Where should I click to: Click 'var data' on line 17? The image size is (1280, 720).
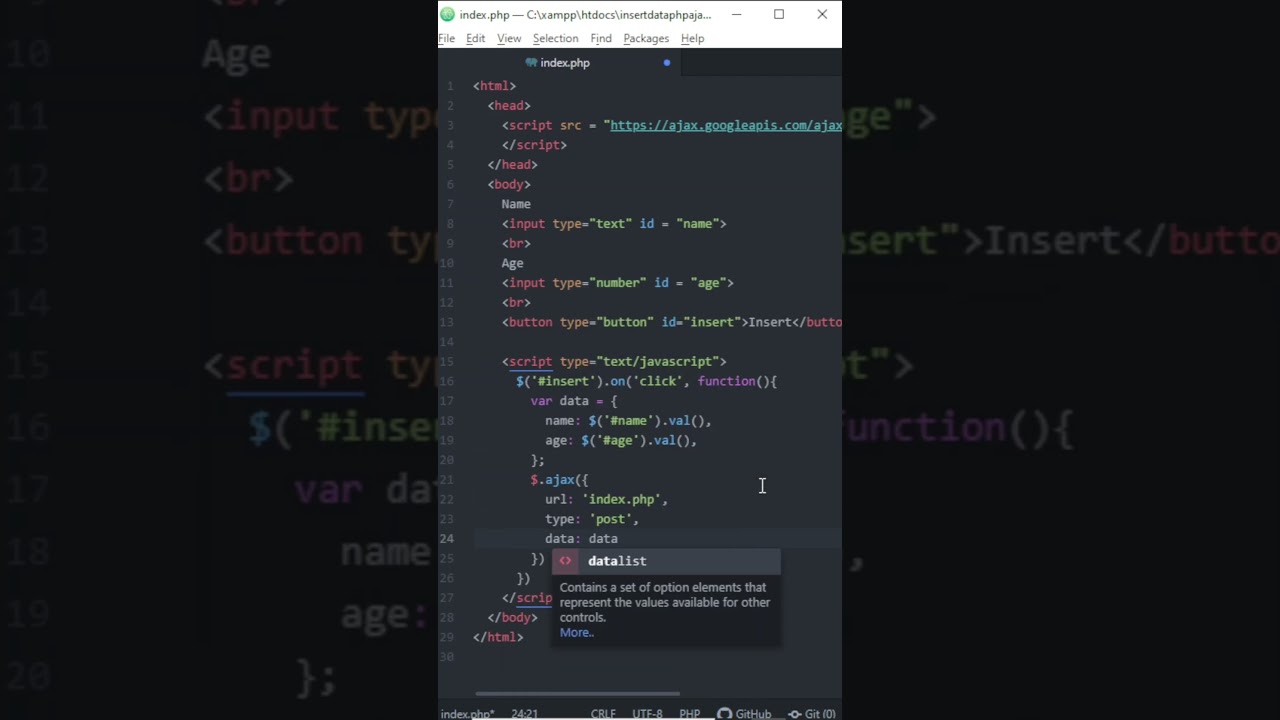[560, 401]
